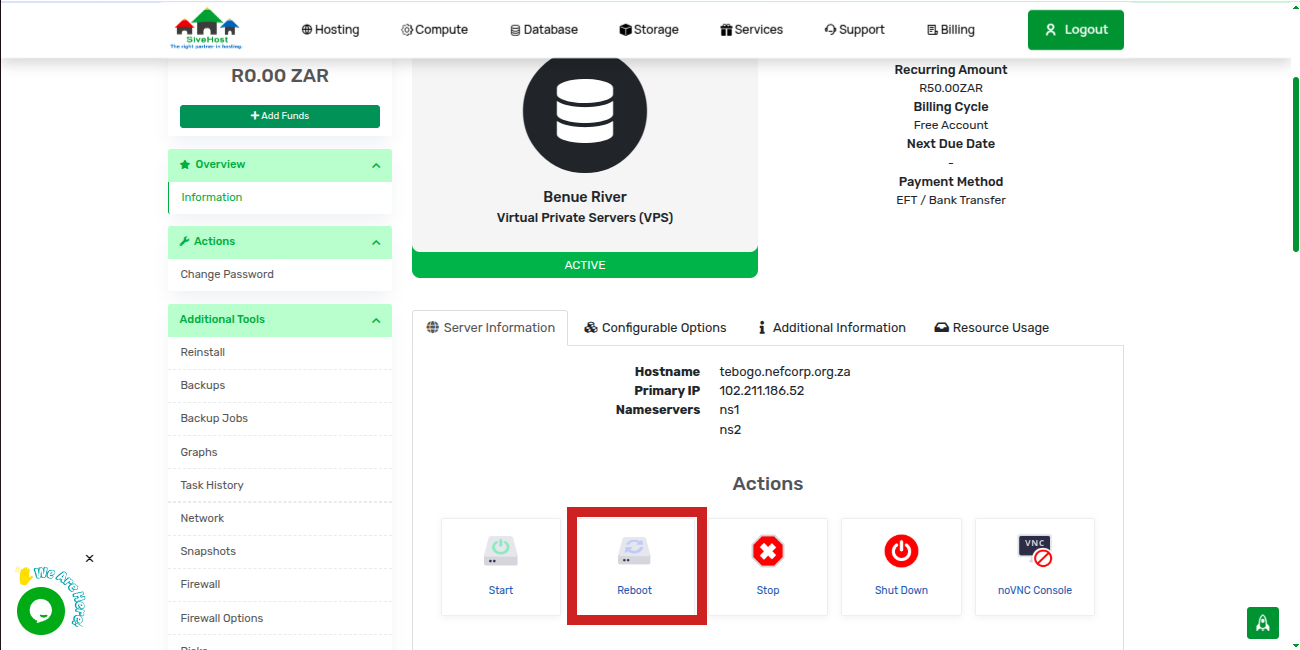
Task: Click primary IP 102.211.186.52
Action: 762,391
